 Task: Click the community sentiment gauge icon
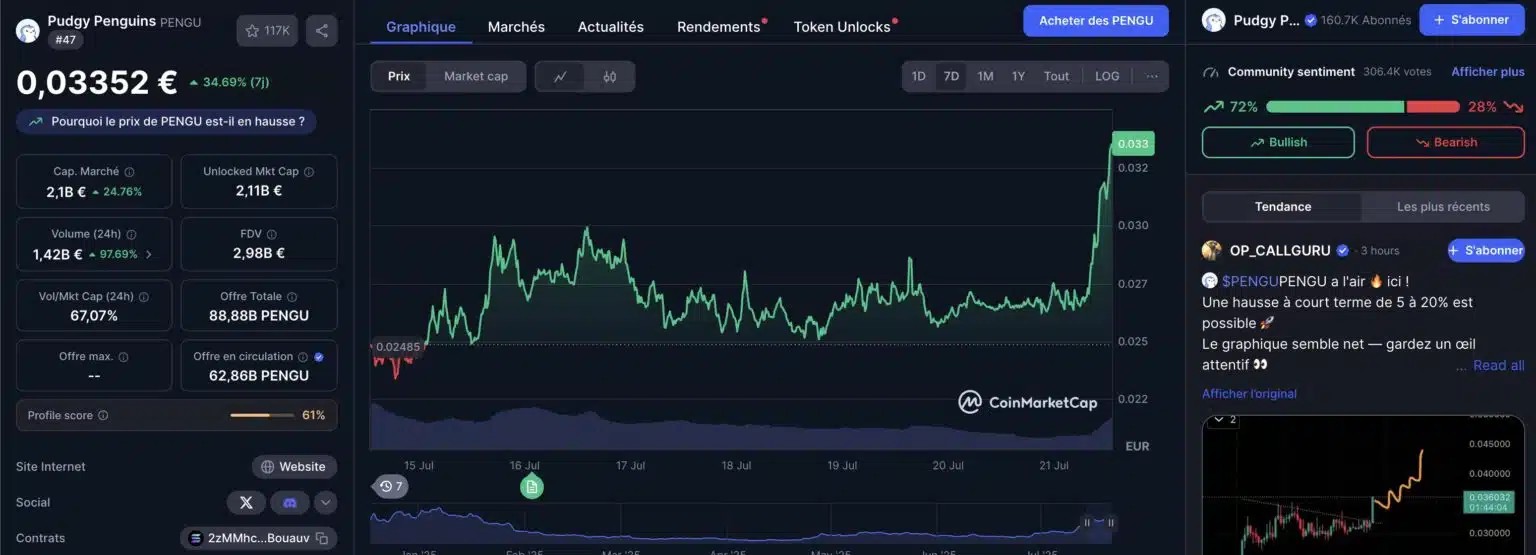(x=1212, y=72)
